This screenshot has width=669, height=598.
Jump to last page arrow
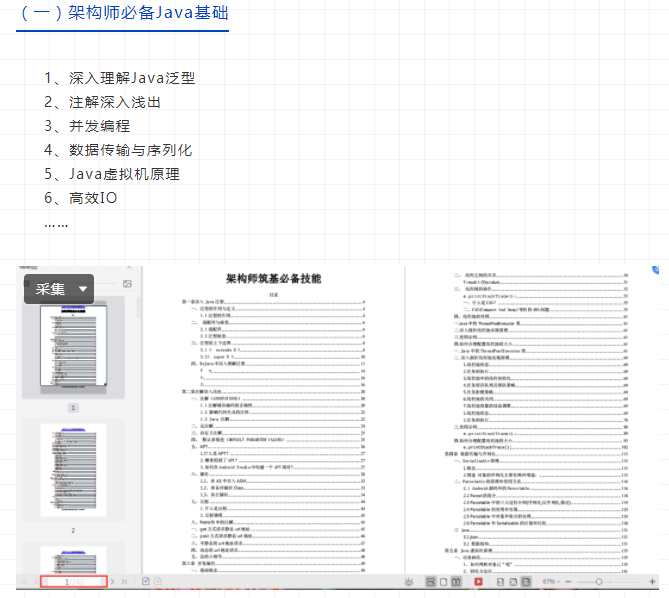point(124,581)
